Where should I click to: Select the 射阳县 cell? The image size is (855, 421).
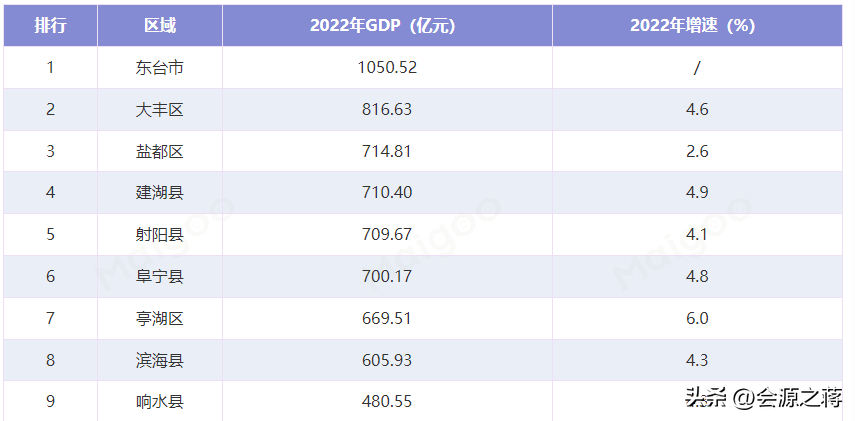click(160, 235)
